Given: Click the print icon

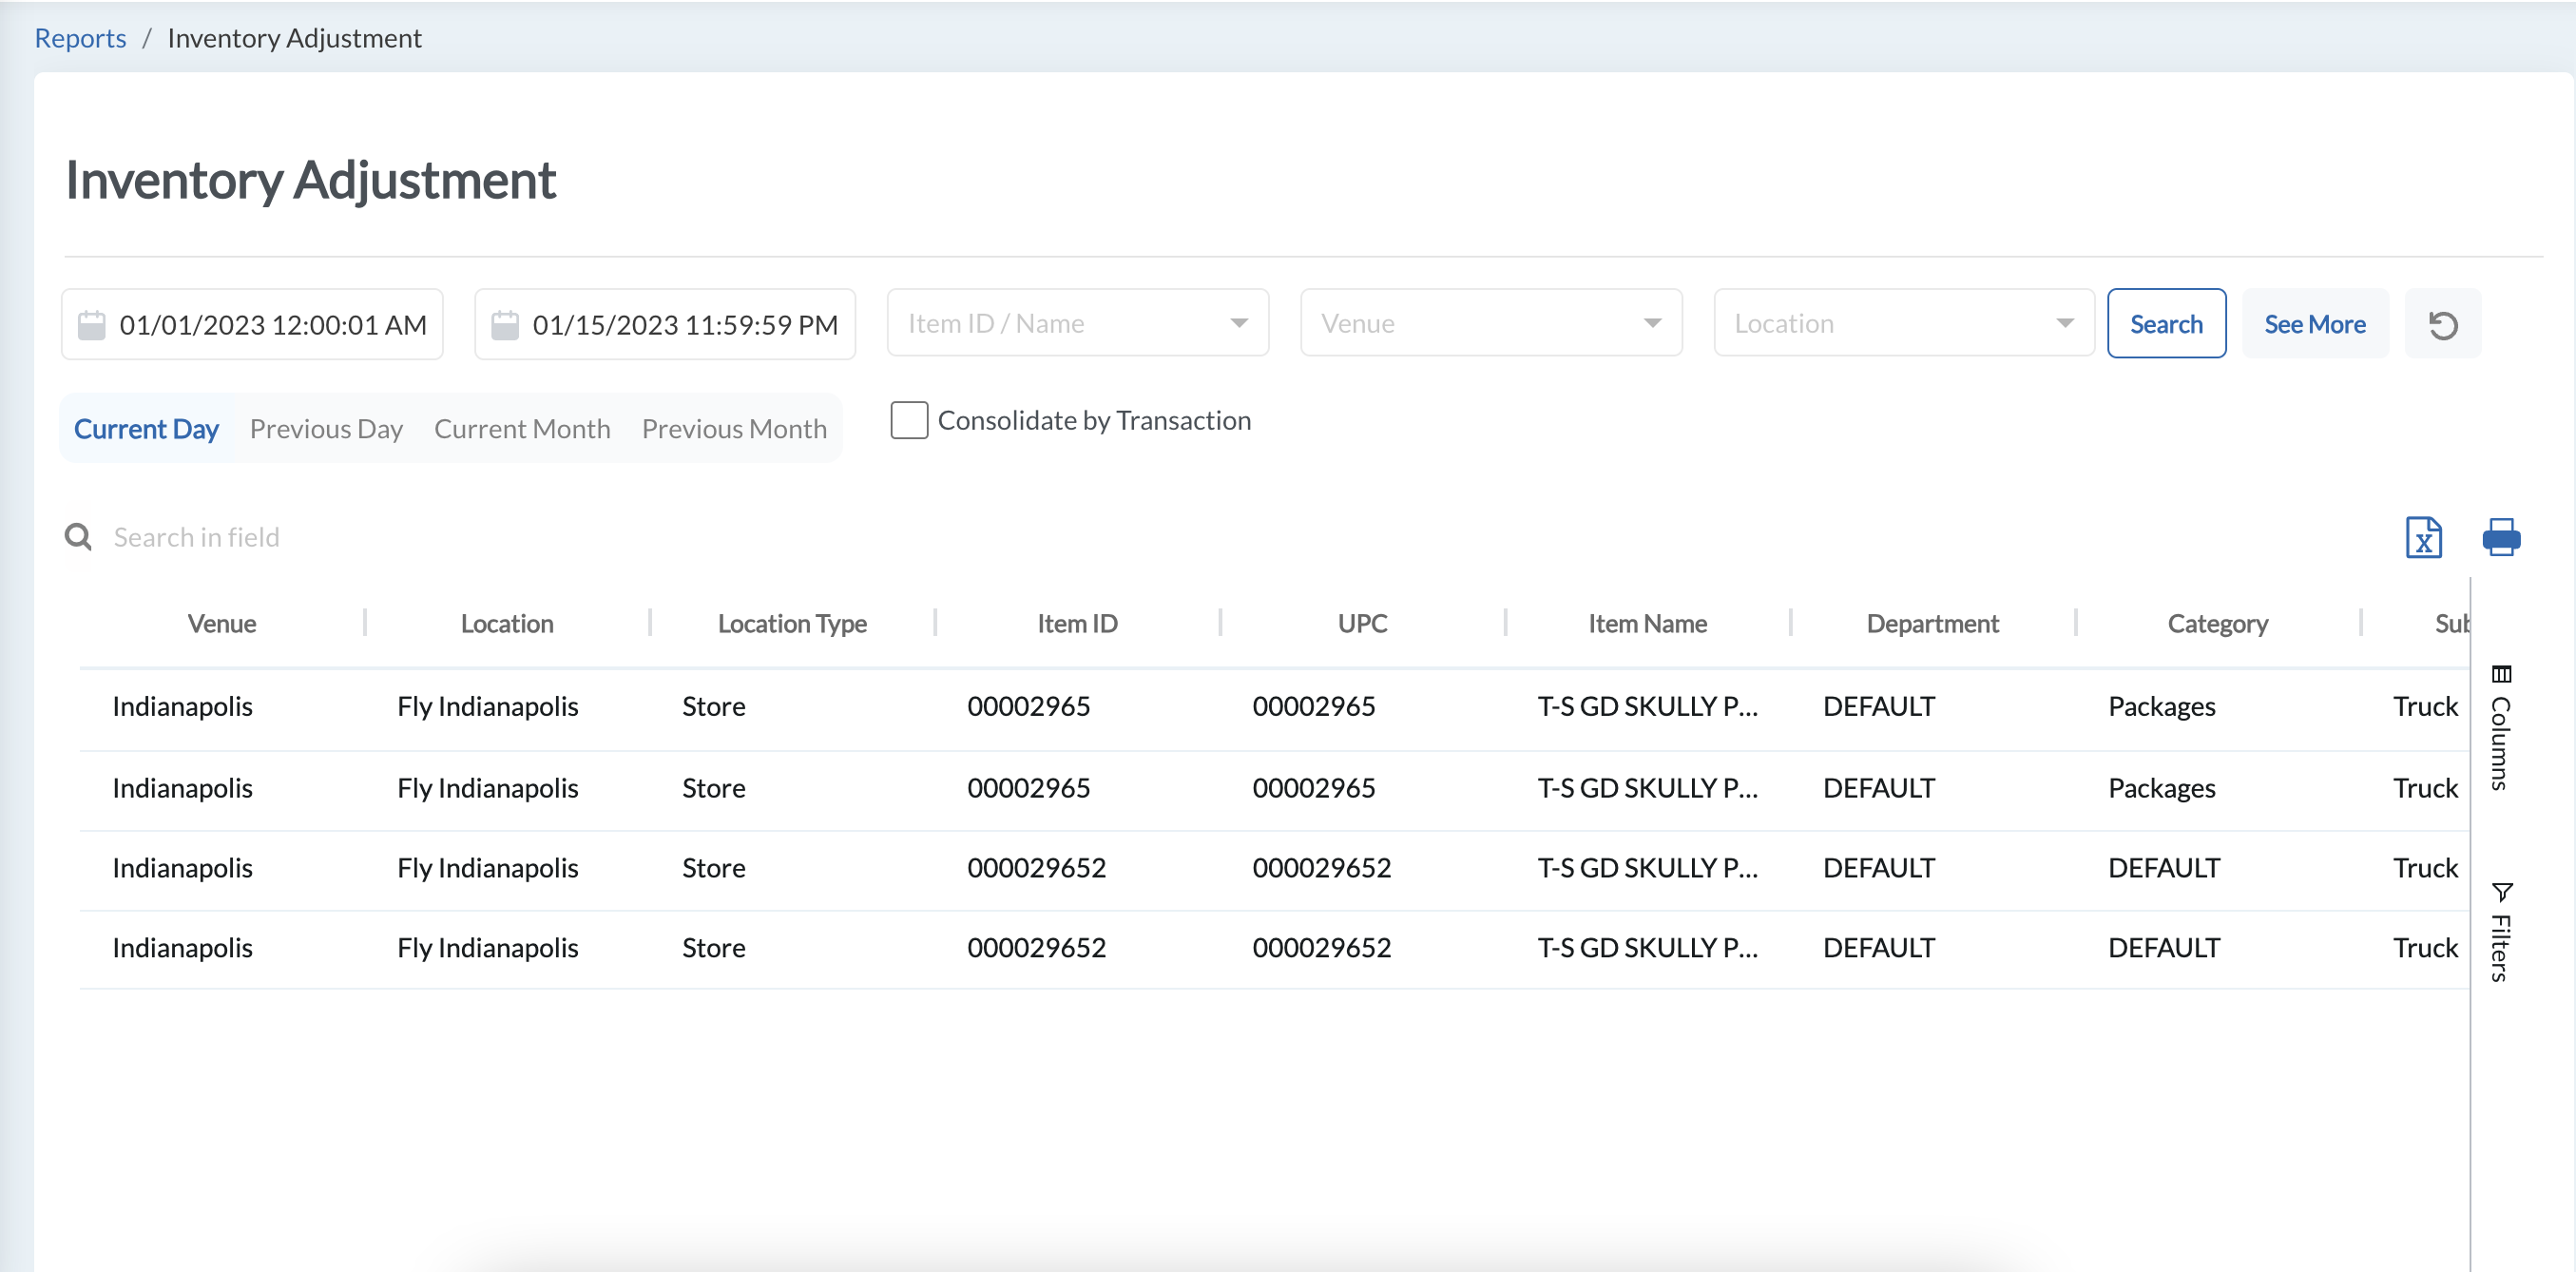Looking at the screenshot, I should (2501, 538).
